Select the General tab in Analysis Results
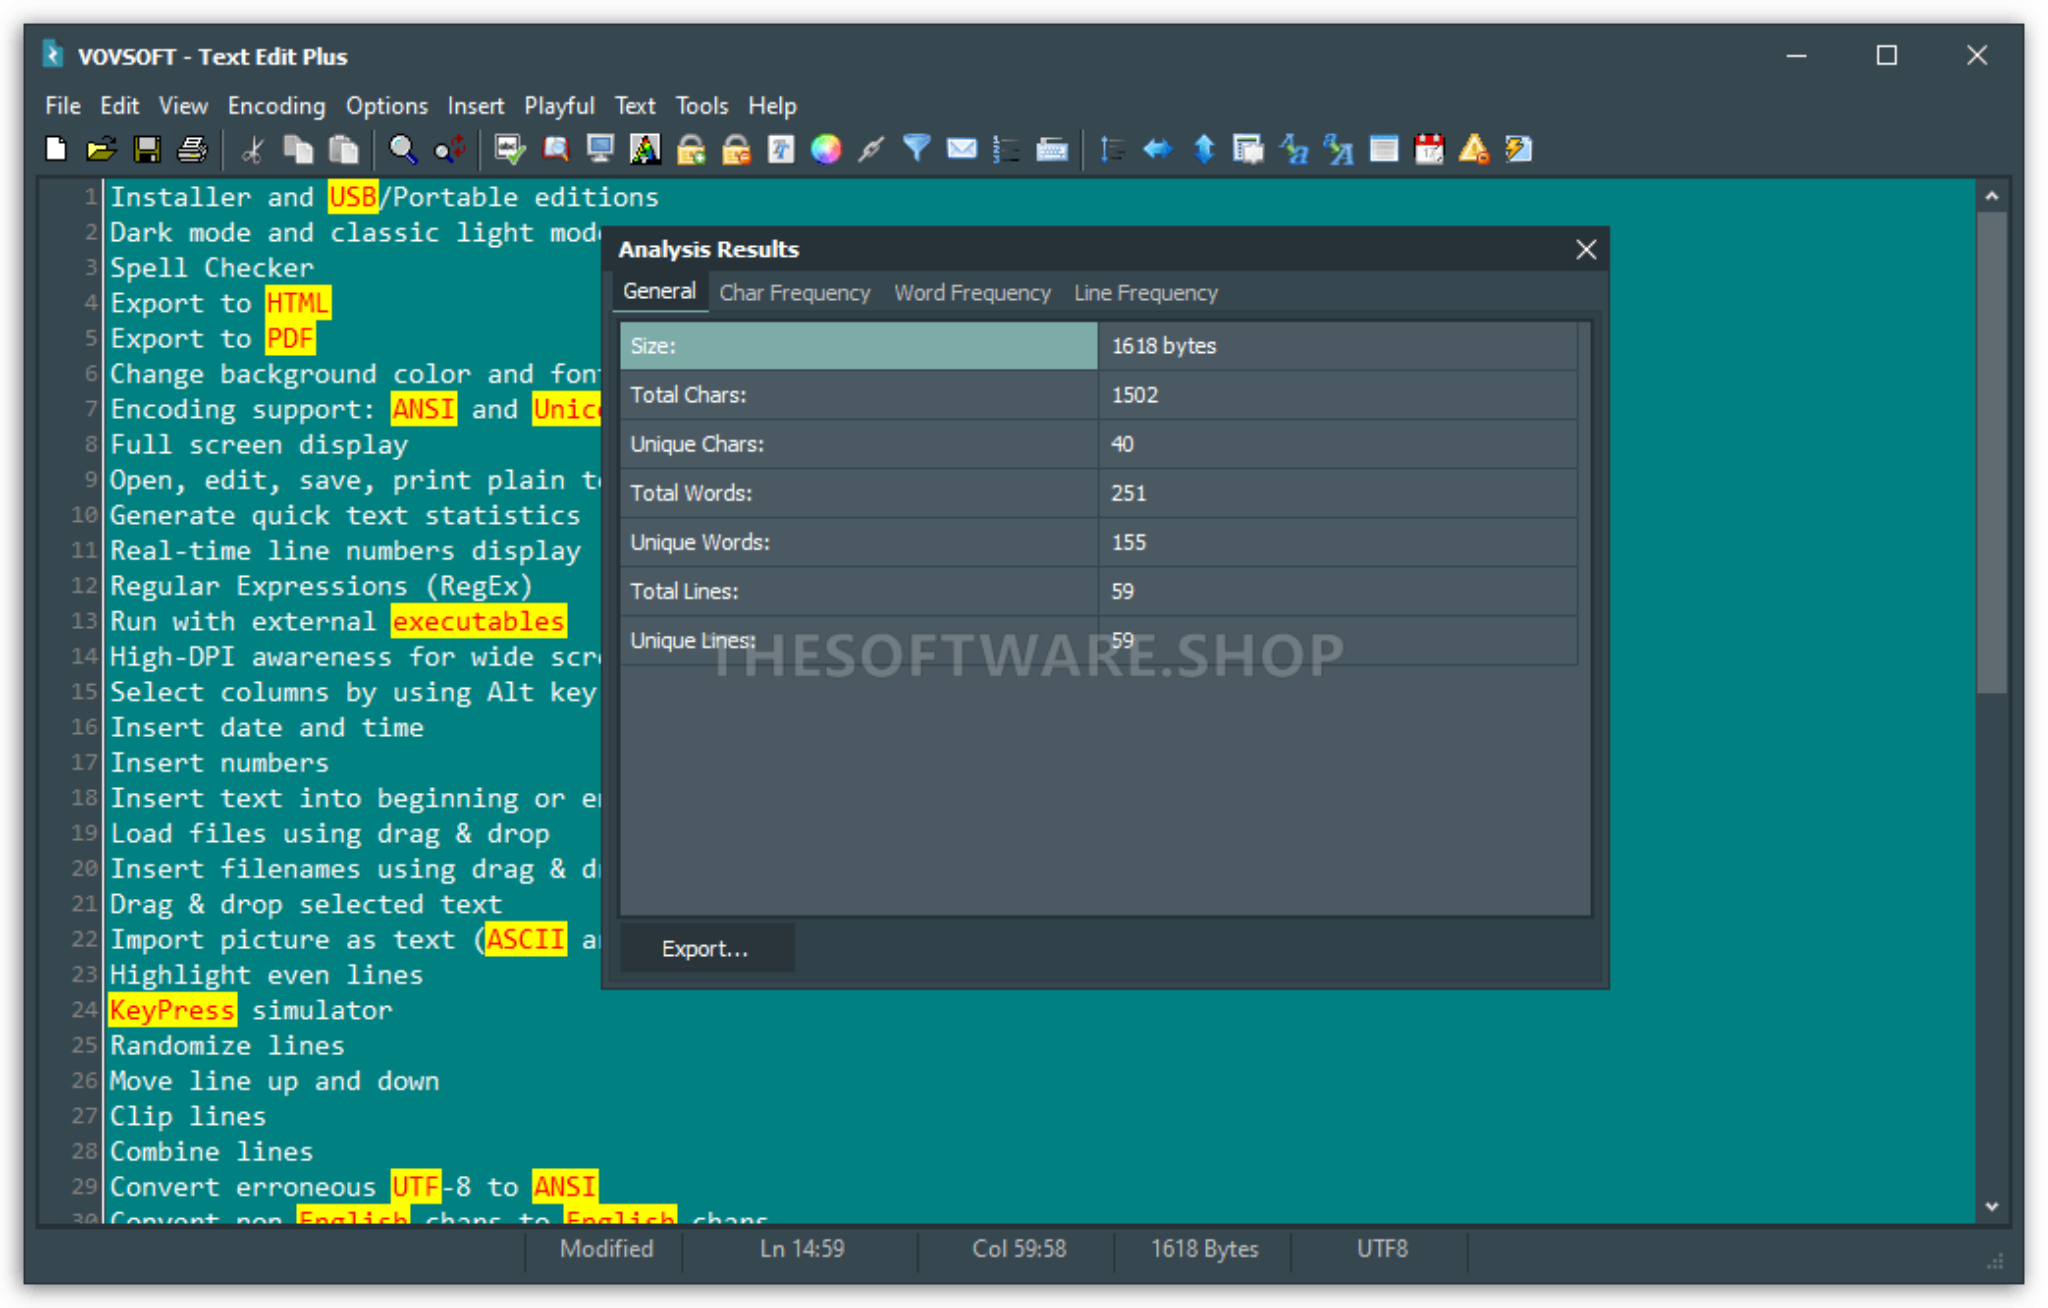 pos(659,291)
